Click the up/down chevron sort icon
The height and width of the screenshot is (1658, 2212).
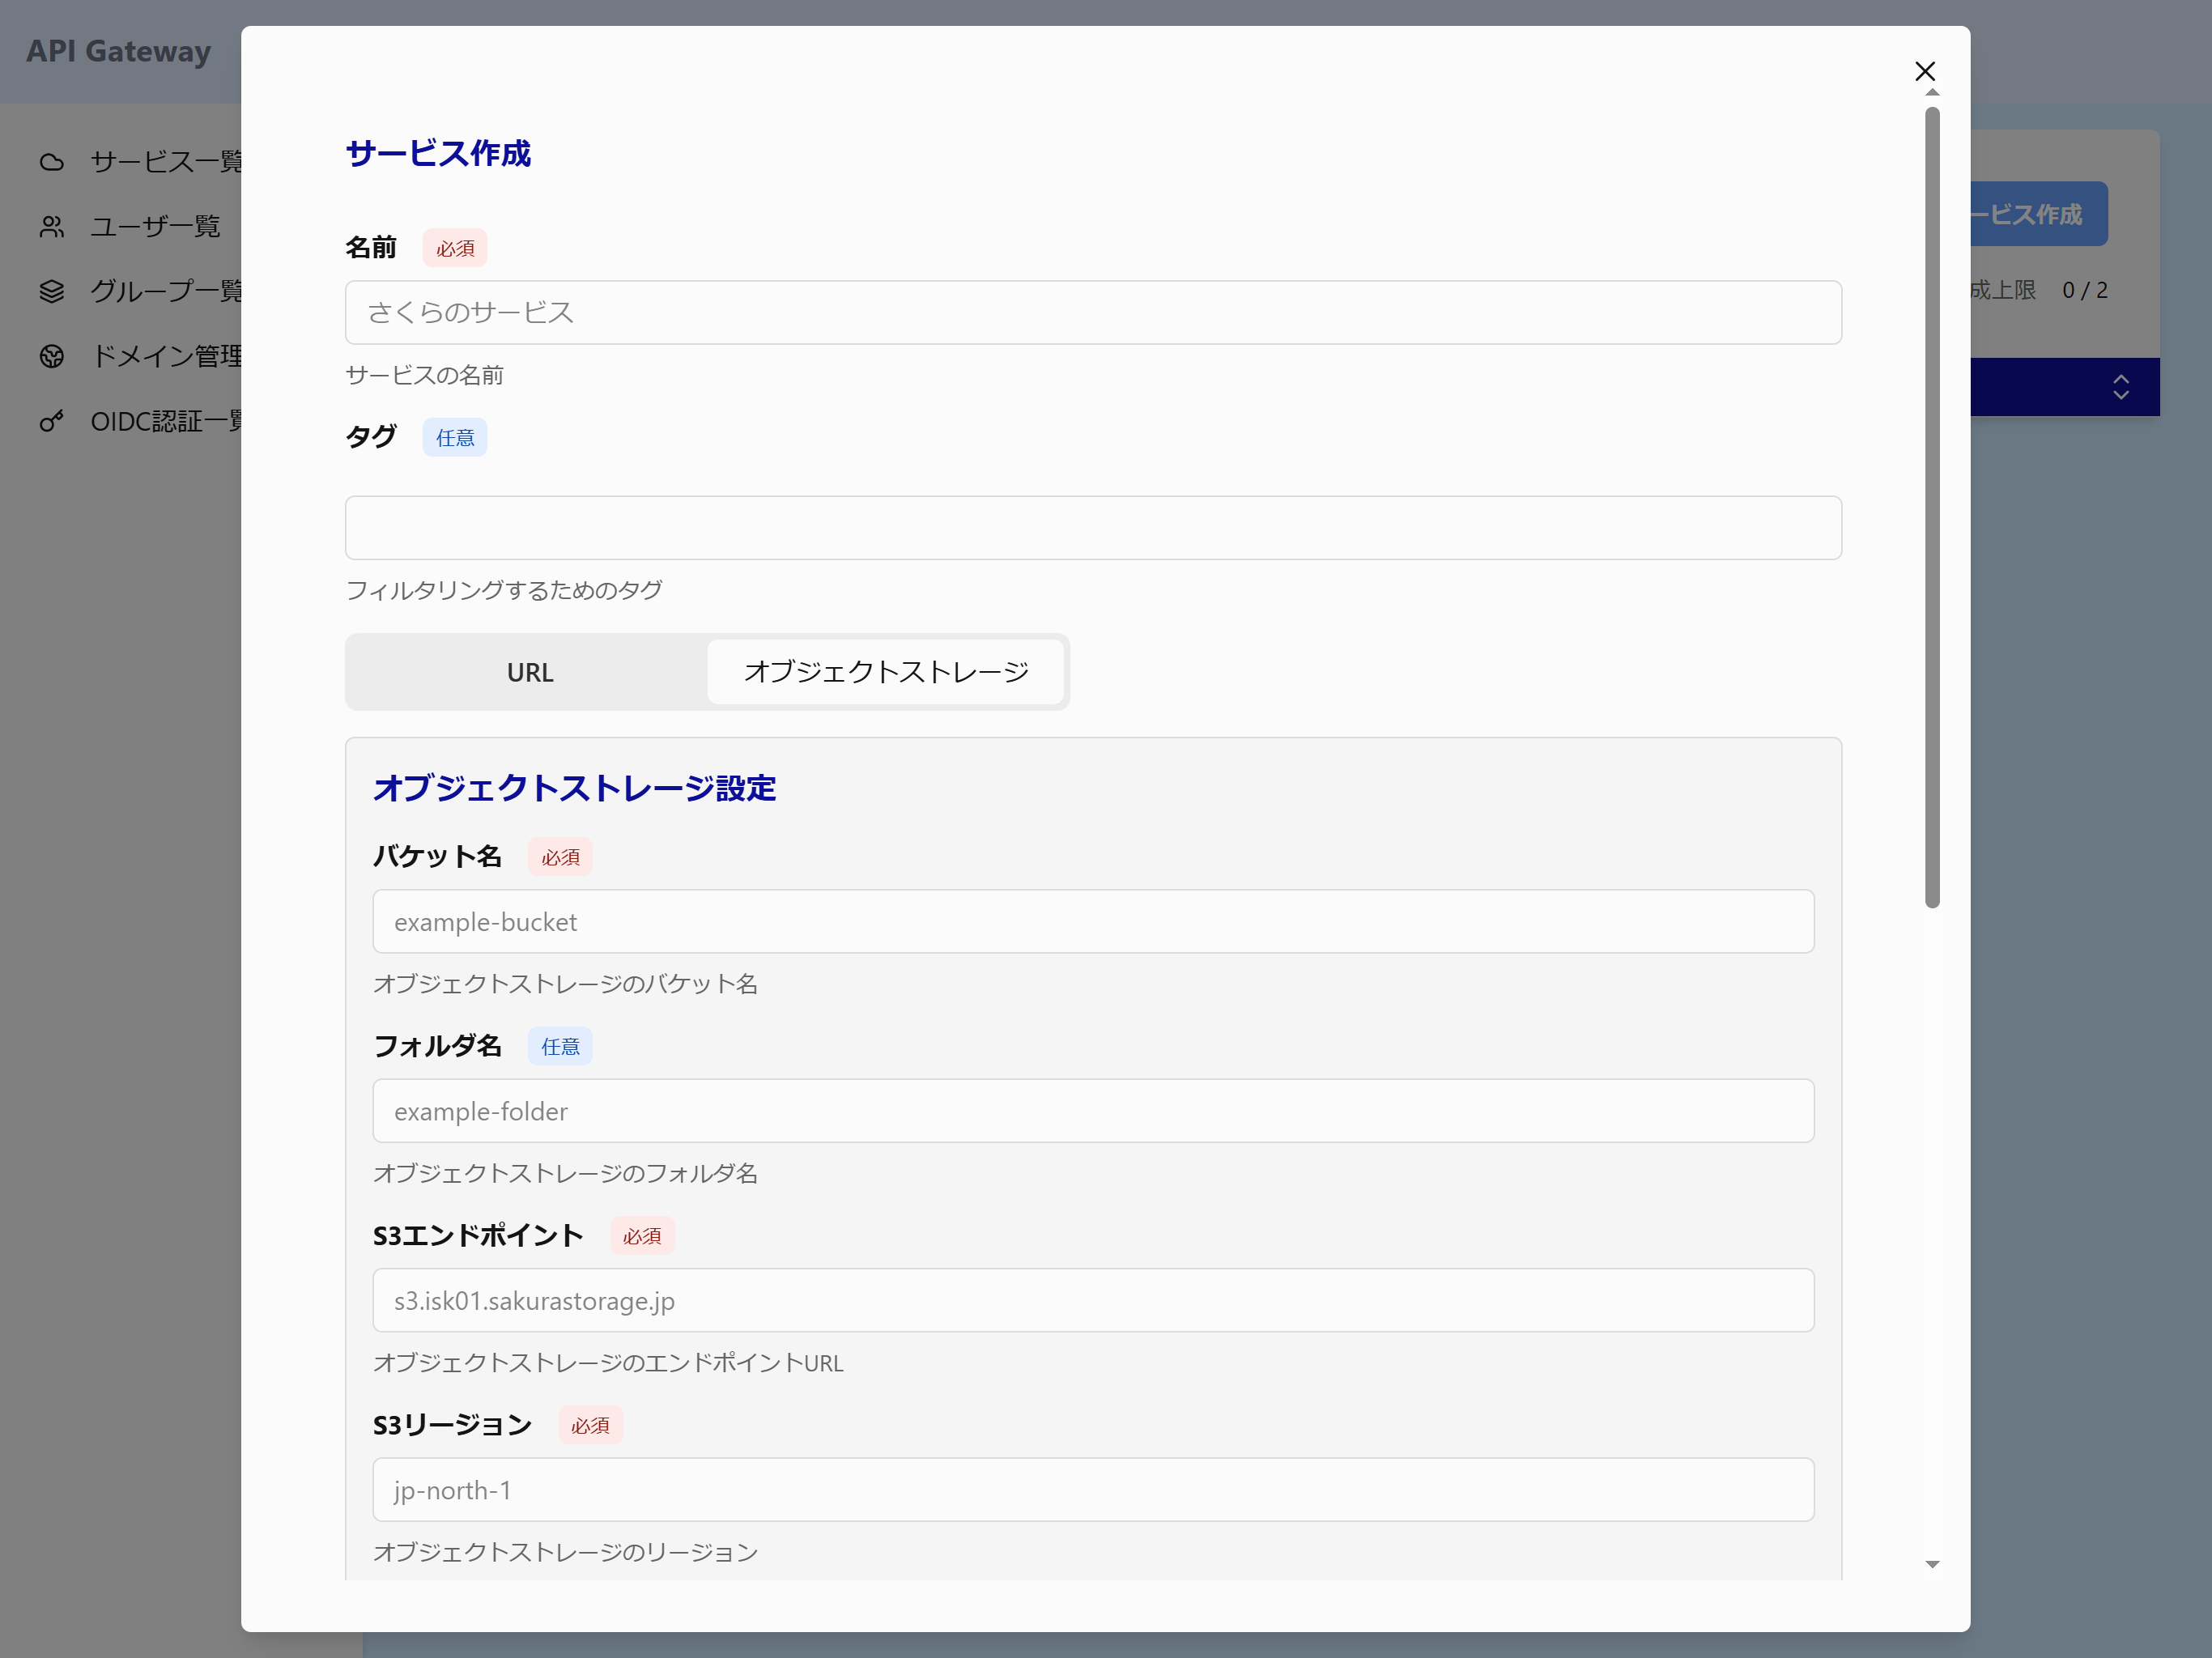coord(2120,387)
